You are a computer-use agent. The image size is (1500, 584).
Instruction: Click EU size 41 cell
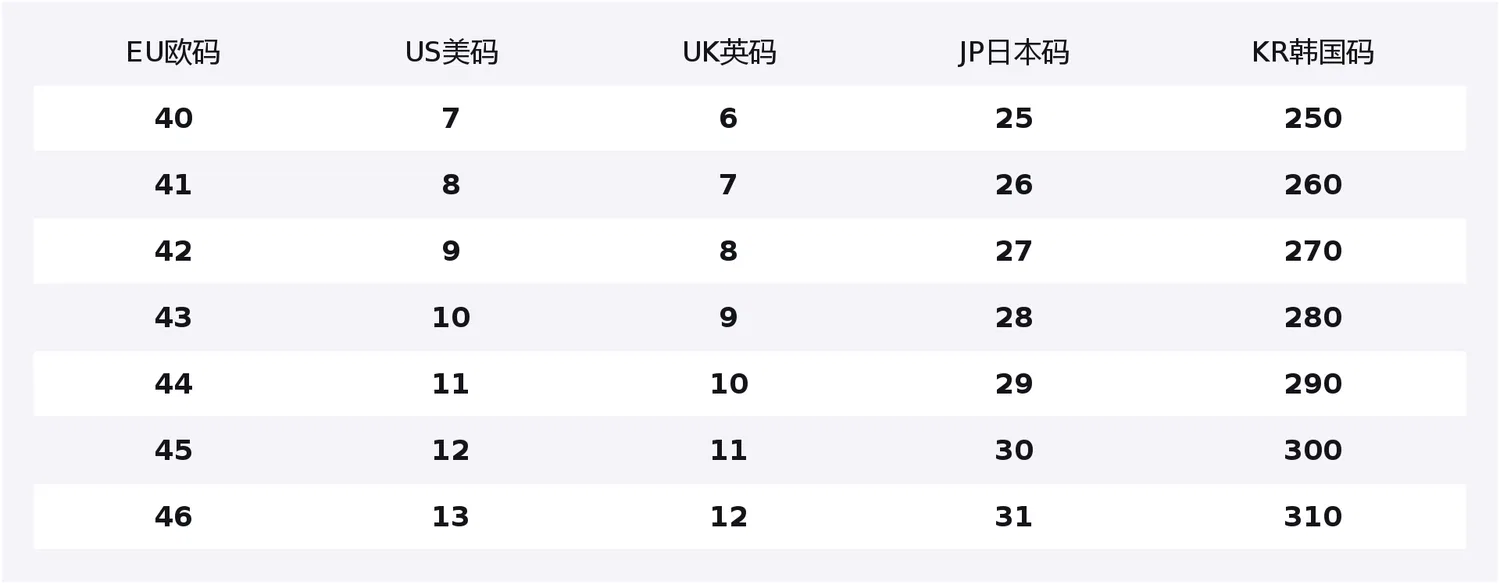point(173,185)
